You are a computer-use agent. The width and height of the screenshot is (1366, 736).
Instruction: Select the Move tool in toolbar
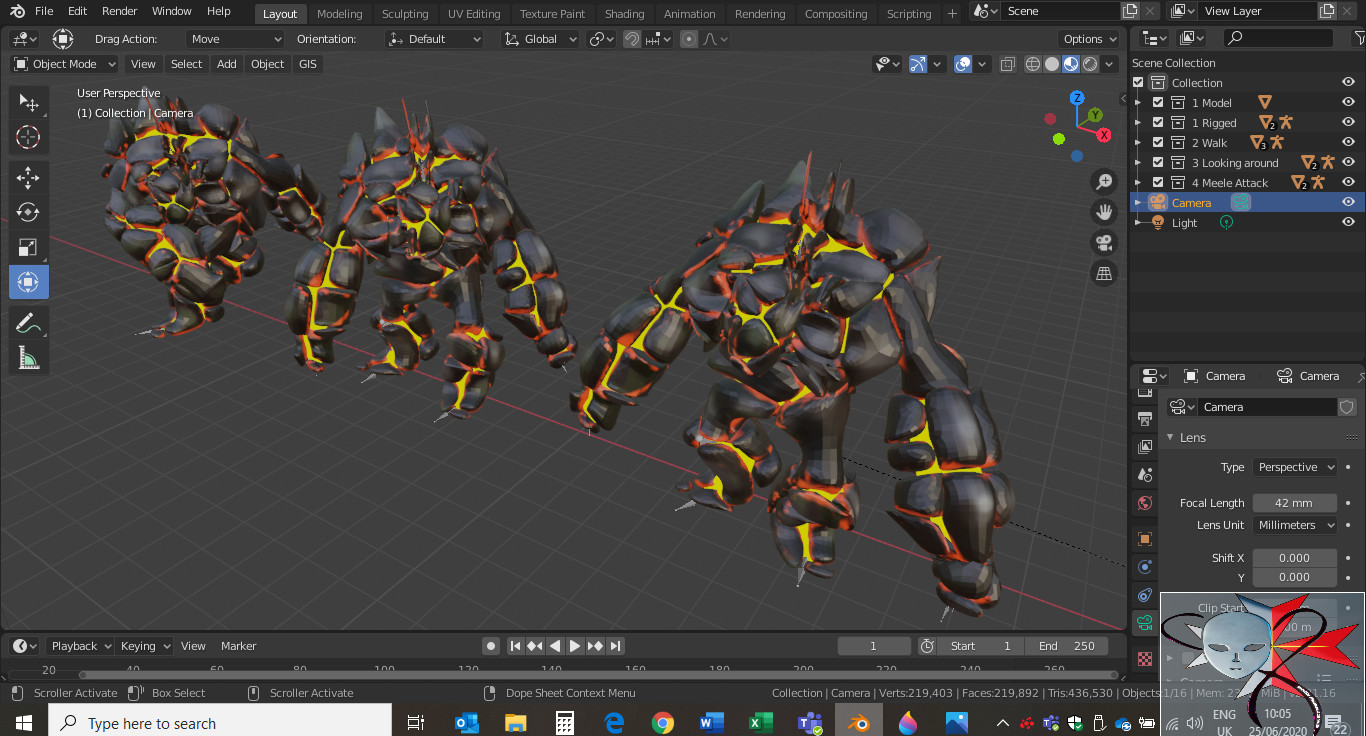(28, 179)
